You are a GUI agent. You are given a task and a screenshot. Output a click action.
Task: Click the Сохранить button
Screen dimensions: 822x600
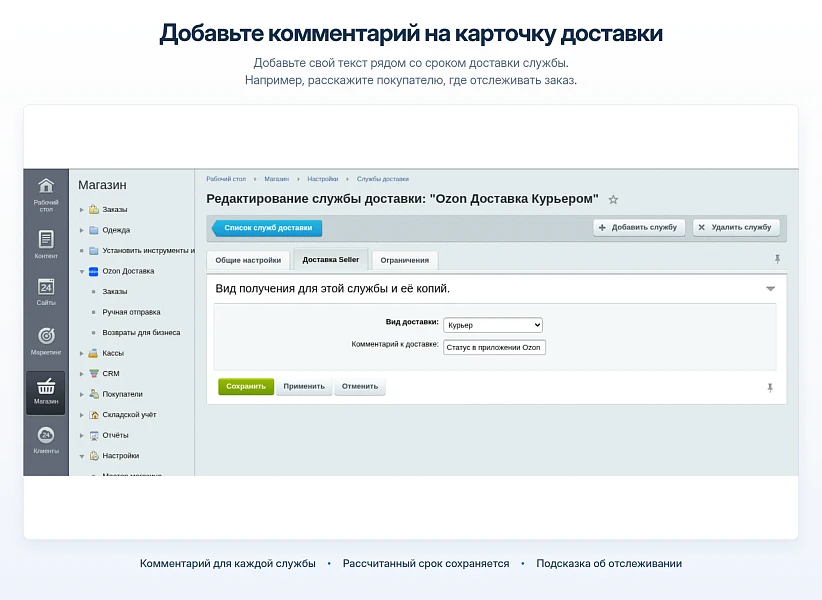[x=246, y=386]
